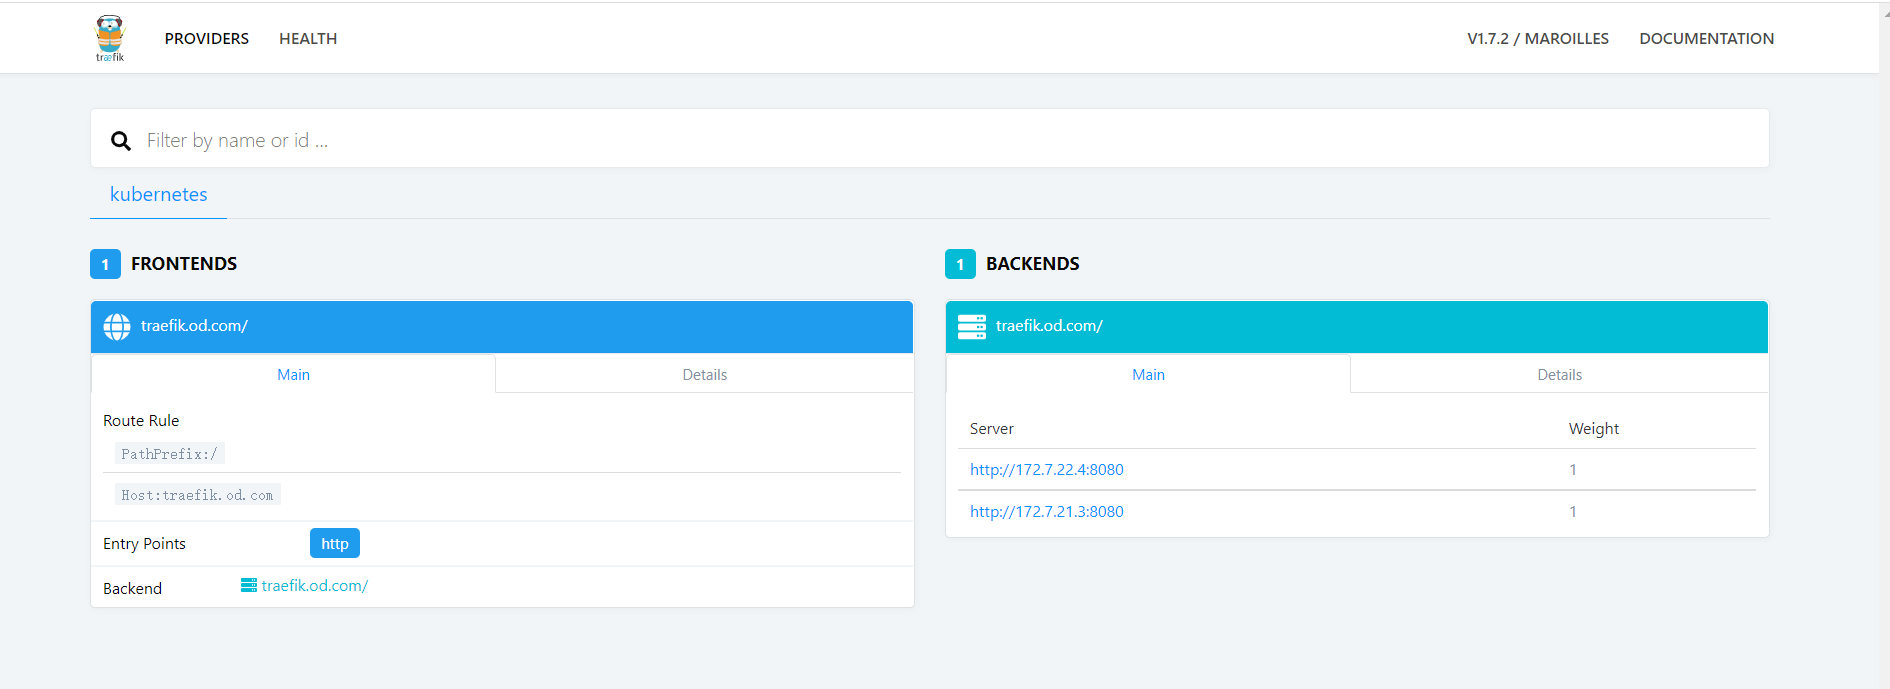
Task: Click the vertical page scrollbar
Action: 1884,344
